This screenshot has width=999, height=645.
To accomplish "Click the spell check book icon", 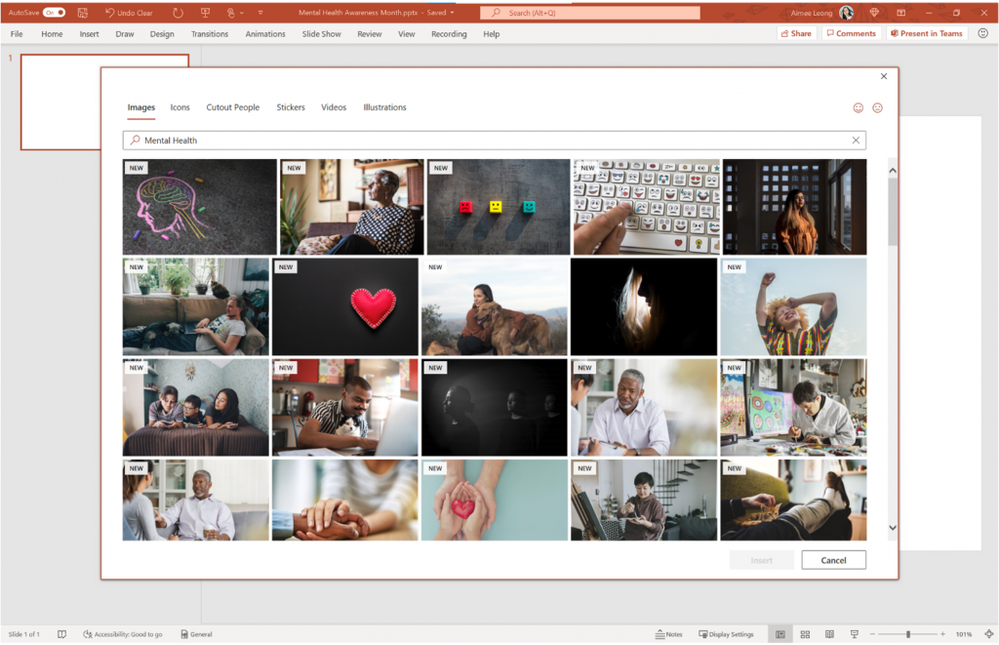I will click(62, 634).
